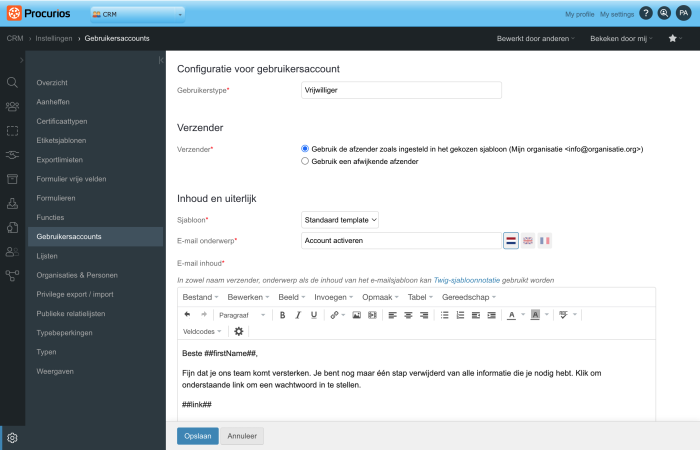Insert a numbered list
The height and width of the screenshot is (450, 700).
tap(460, 315)
